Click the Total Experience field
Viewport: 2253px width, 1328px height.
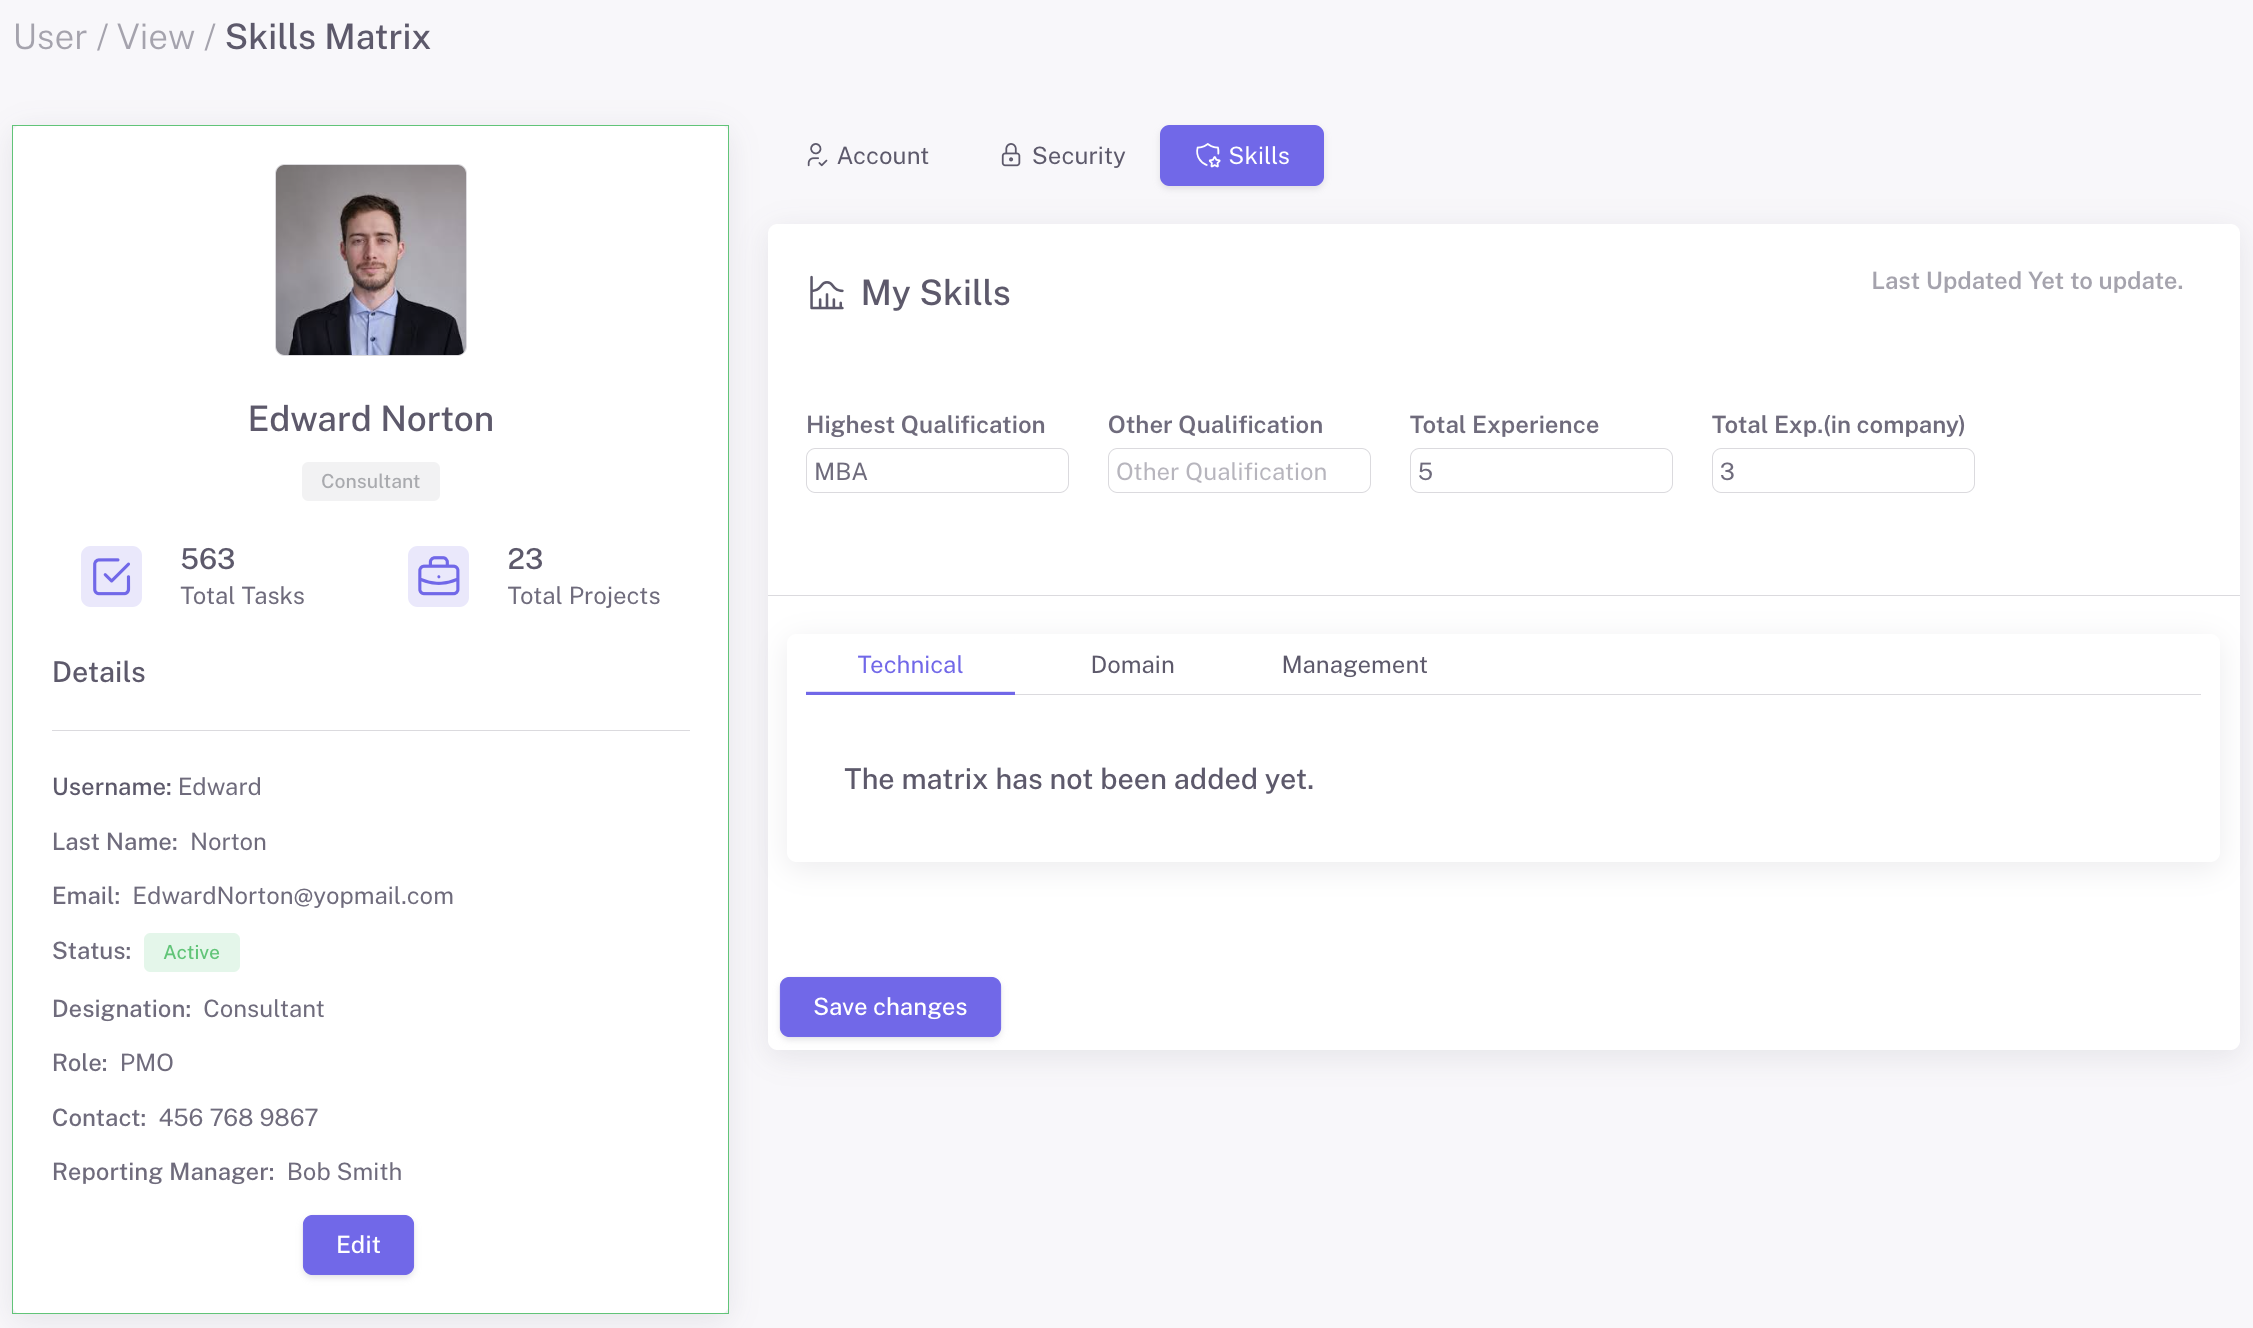click(x=1541, y=471)
